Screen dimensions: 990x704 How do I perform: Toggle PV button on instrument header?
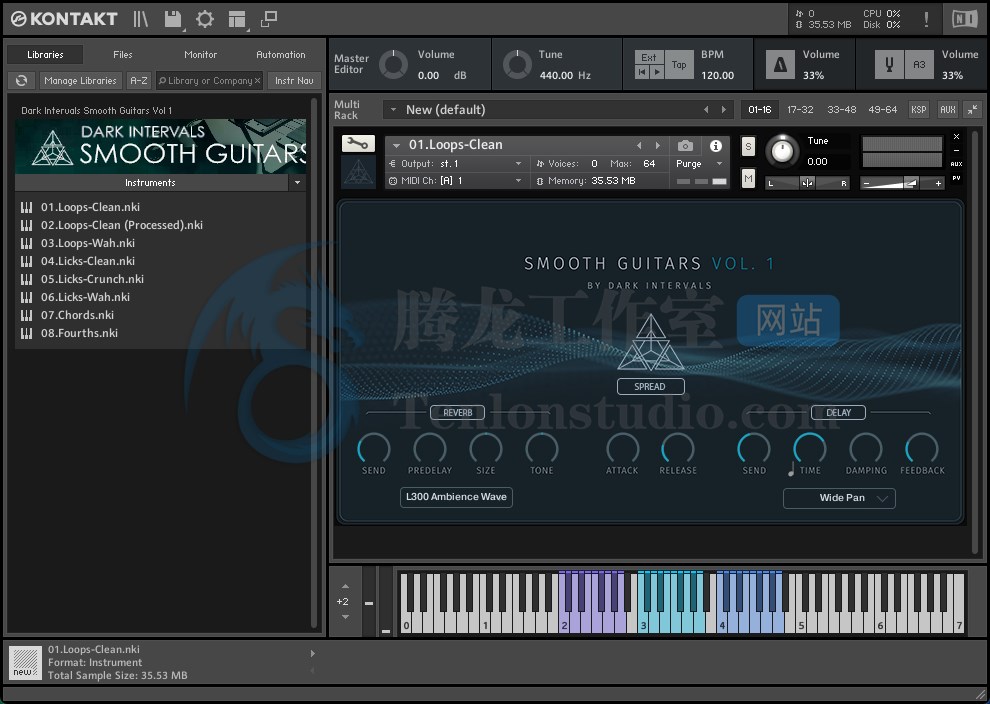click(x=957, y=178)
